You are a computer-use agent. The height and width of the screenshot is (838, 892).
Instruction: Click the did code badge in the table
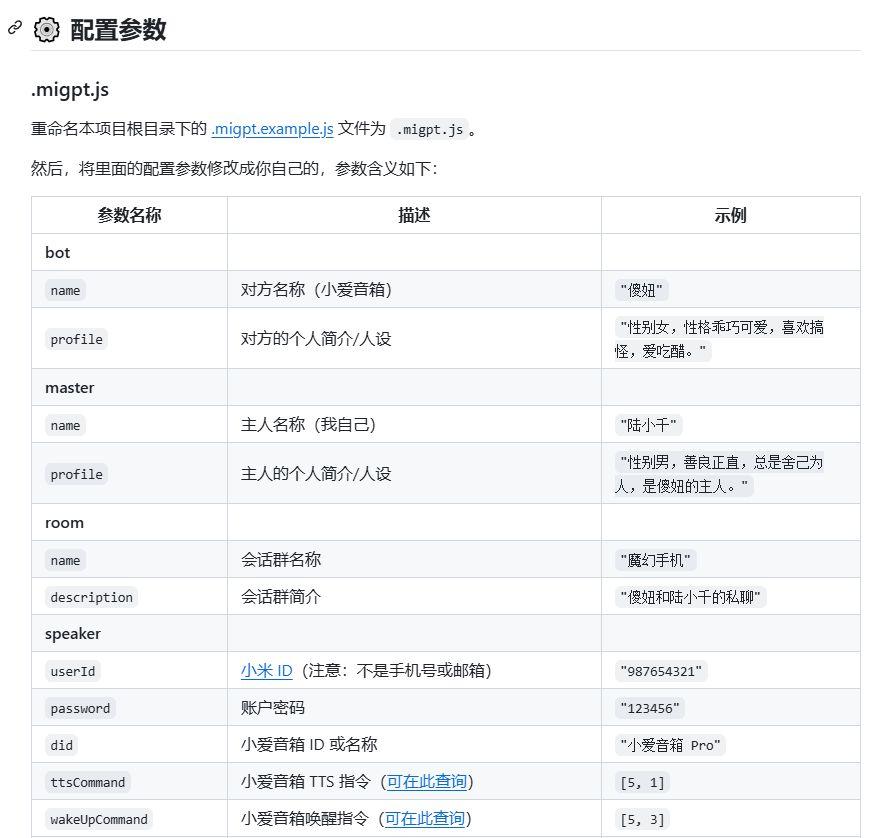tap(61, 745)
